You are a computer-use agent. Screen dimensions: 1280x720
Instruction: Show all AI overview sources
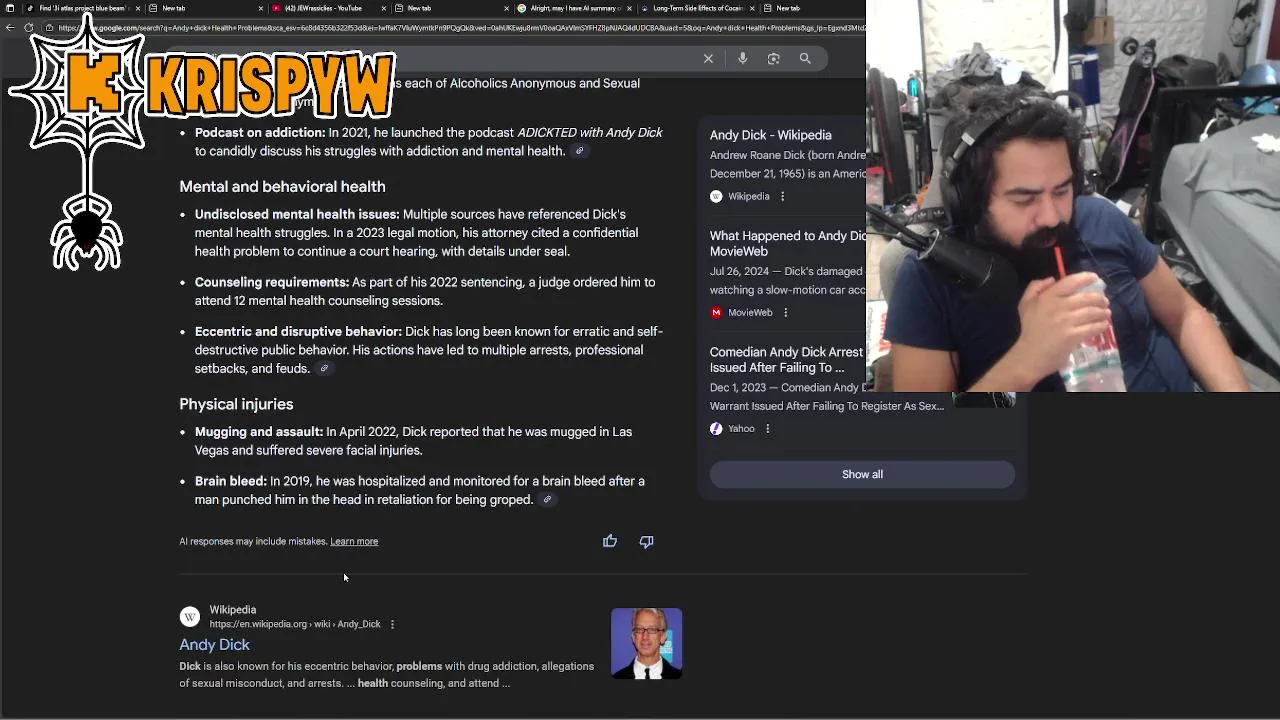[862, 475]
